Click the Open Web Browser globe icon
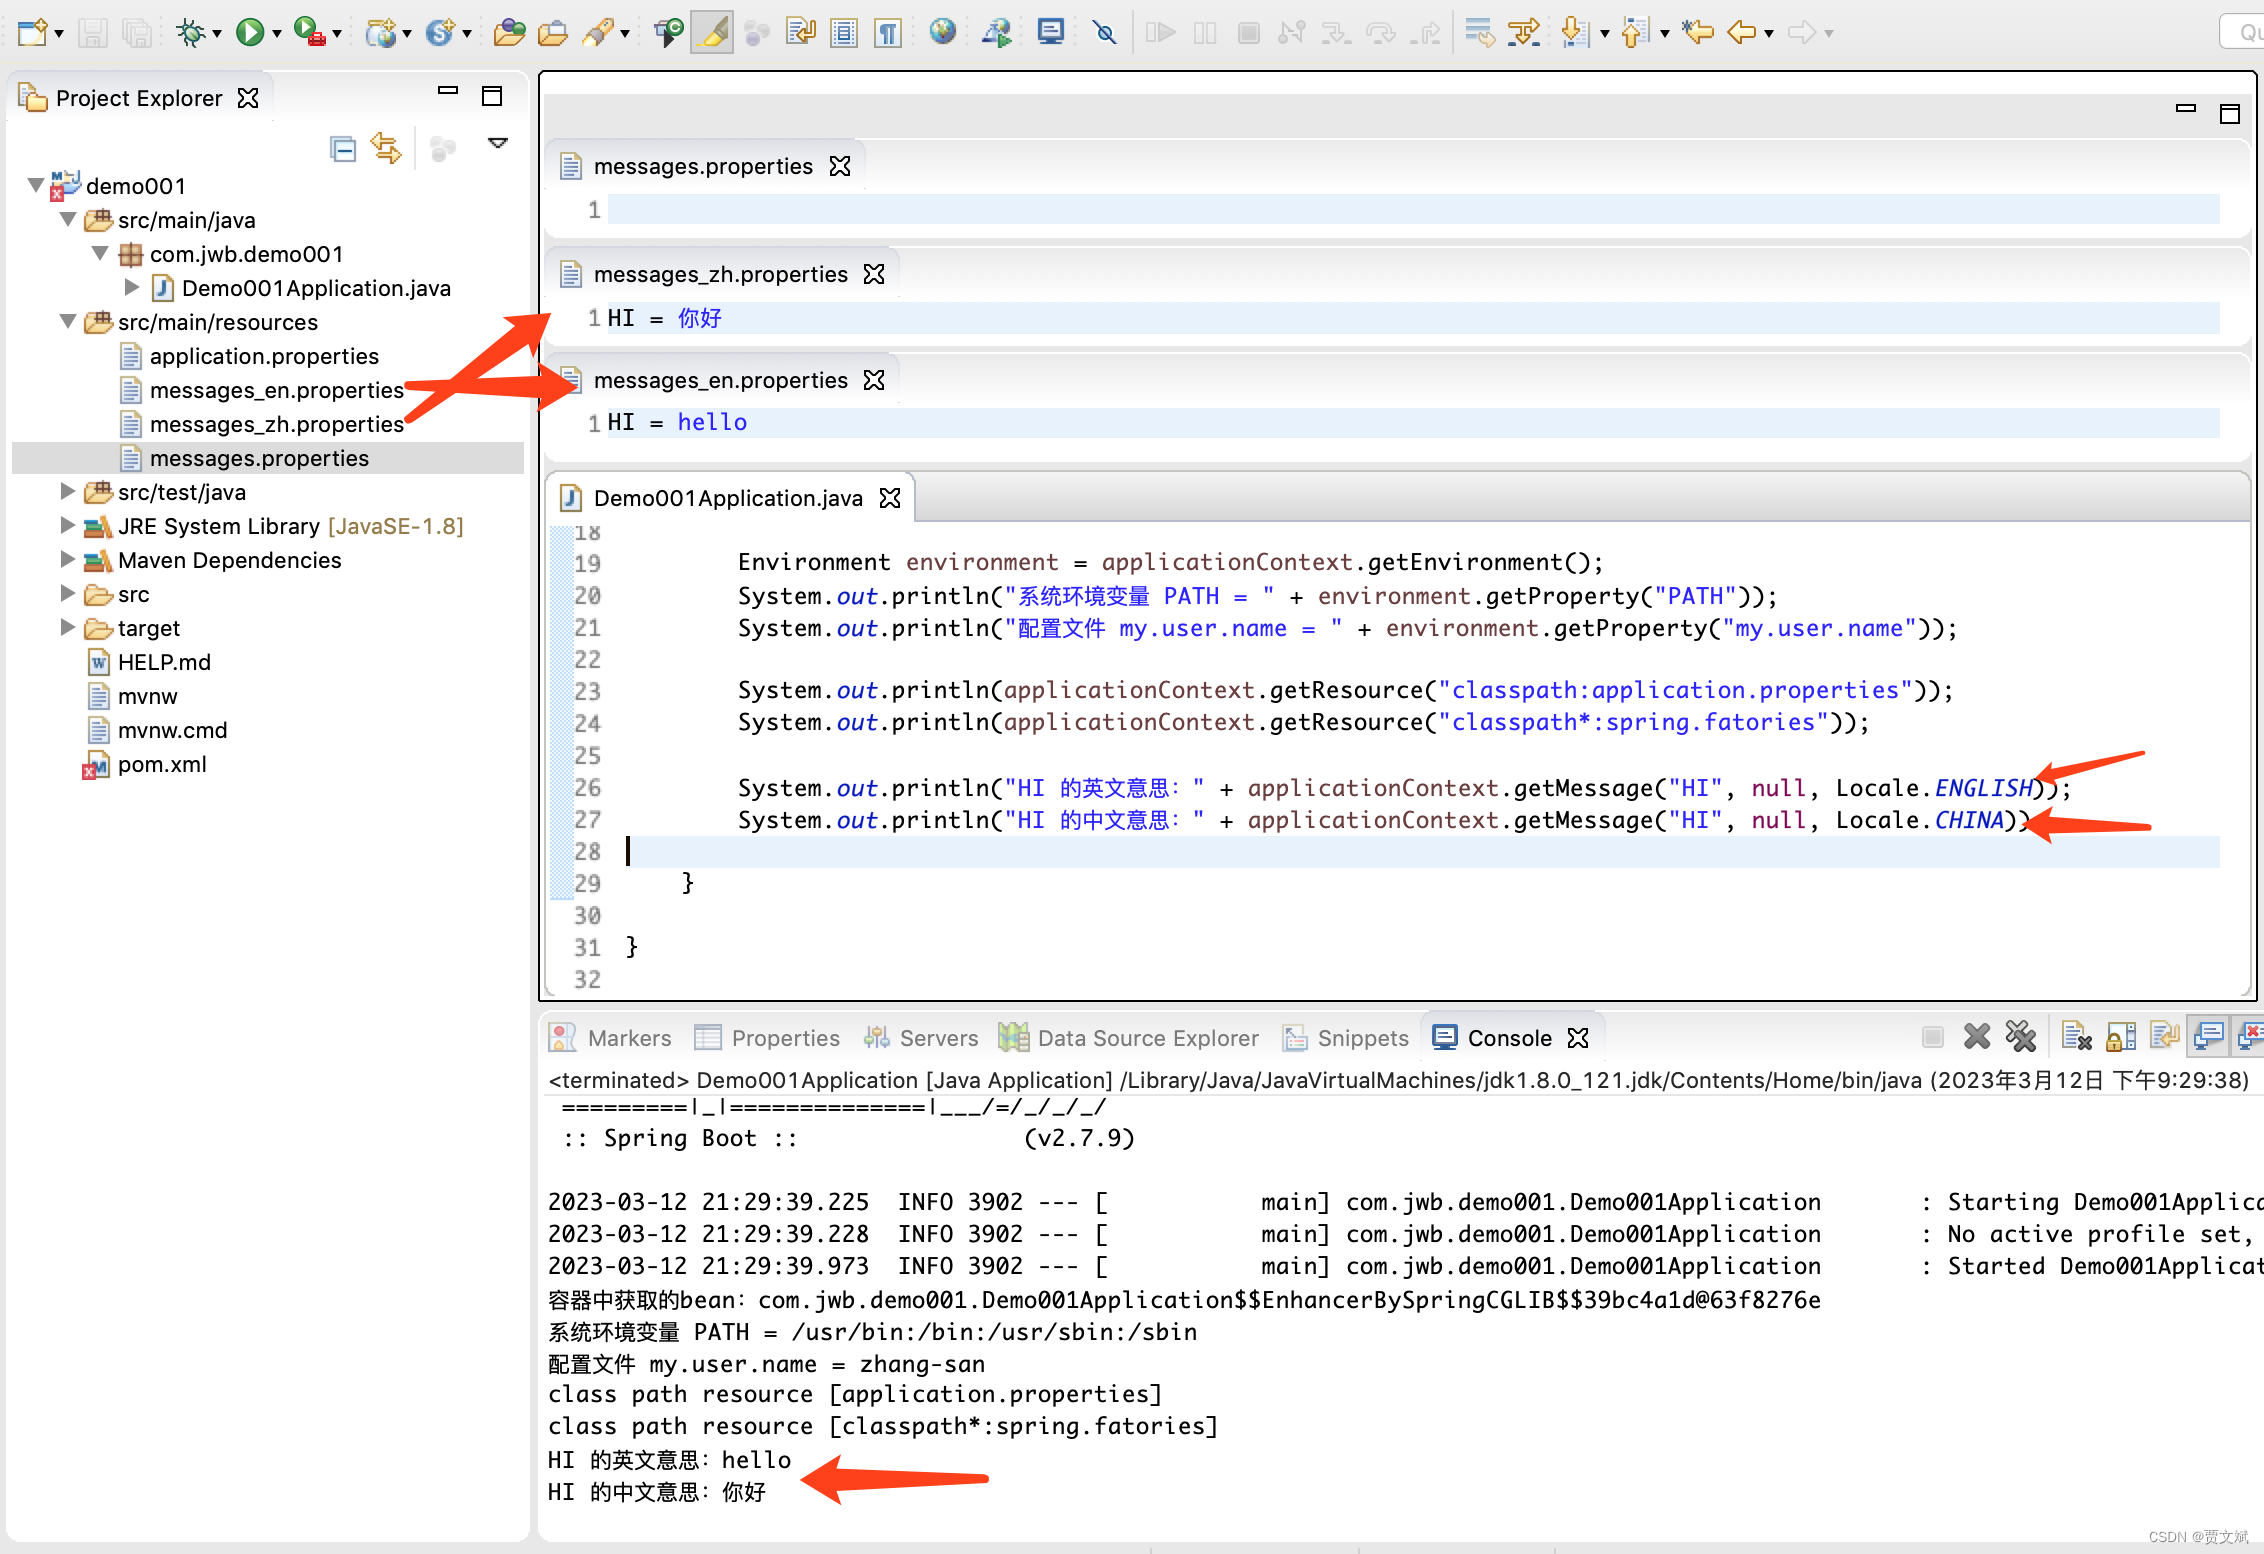This screenshot has height=1554, width=2264. pos(942,33)
